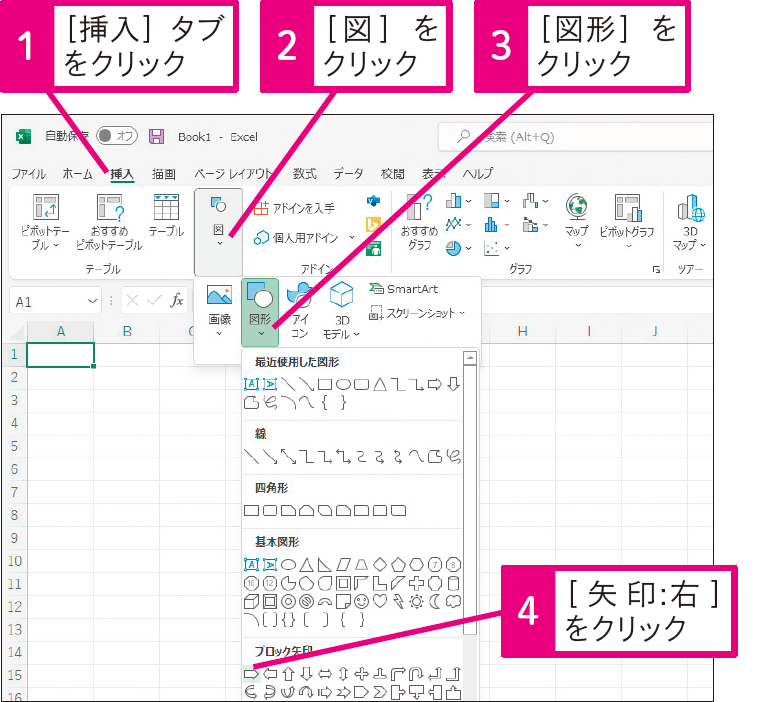Viewport: 783px width, 702px height.
Task: Expand the 図 illustrations dropdown
Action: [219, 232]
